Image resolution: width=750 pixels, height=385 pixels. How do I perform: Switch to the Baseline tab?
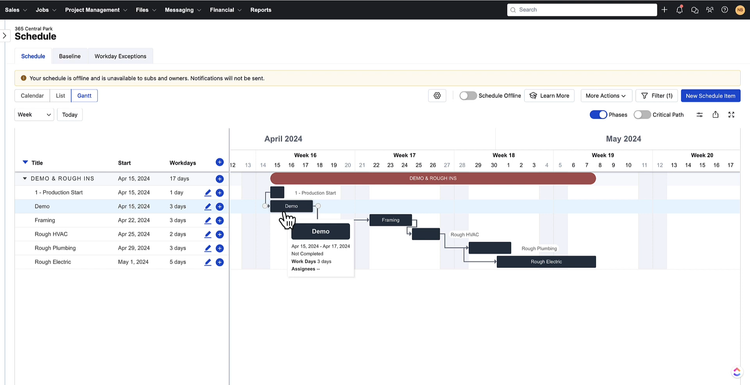[69, 56]
